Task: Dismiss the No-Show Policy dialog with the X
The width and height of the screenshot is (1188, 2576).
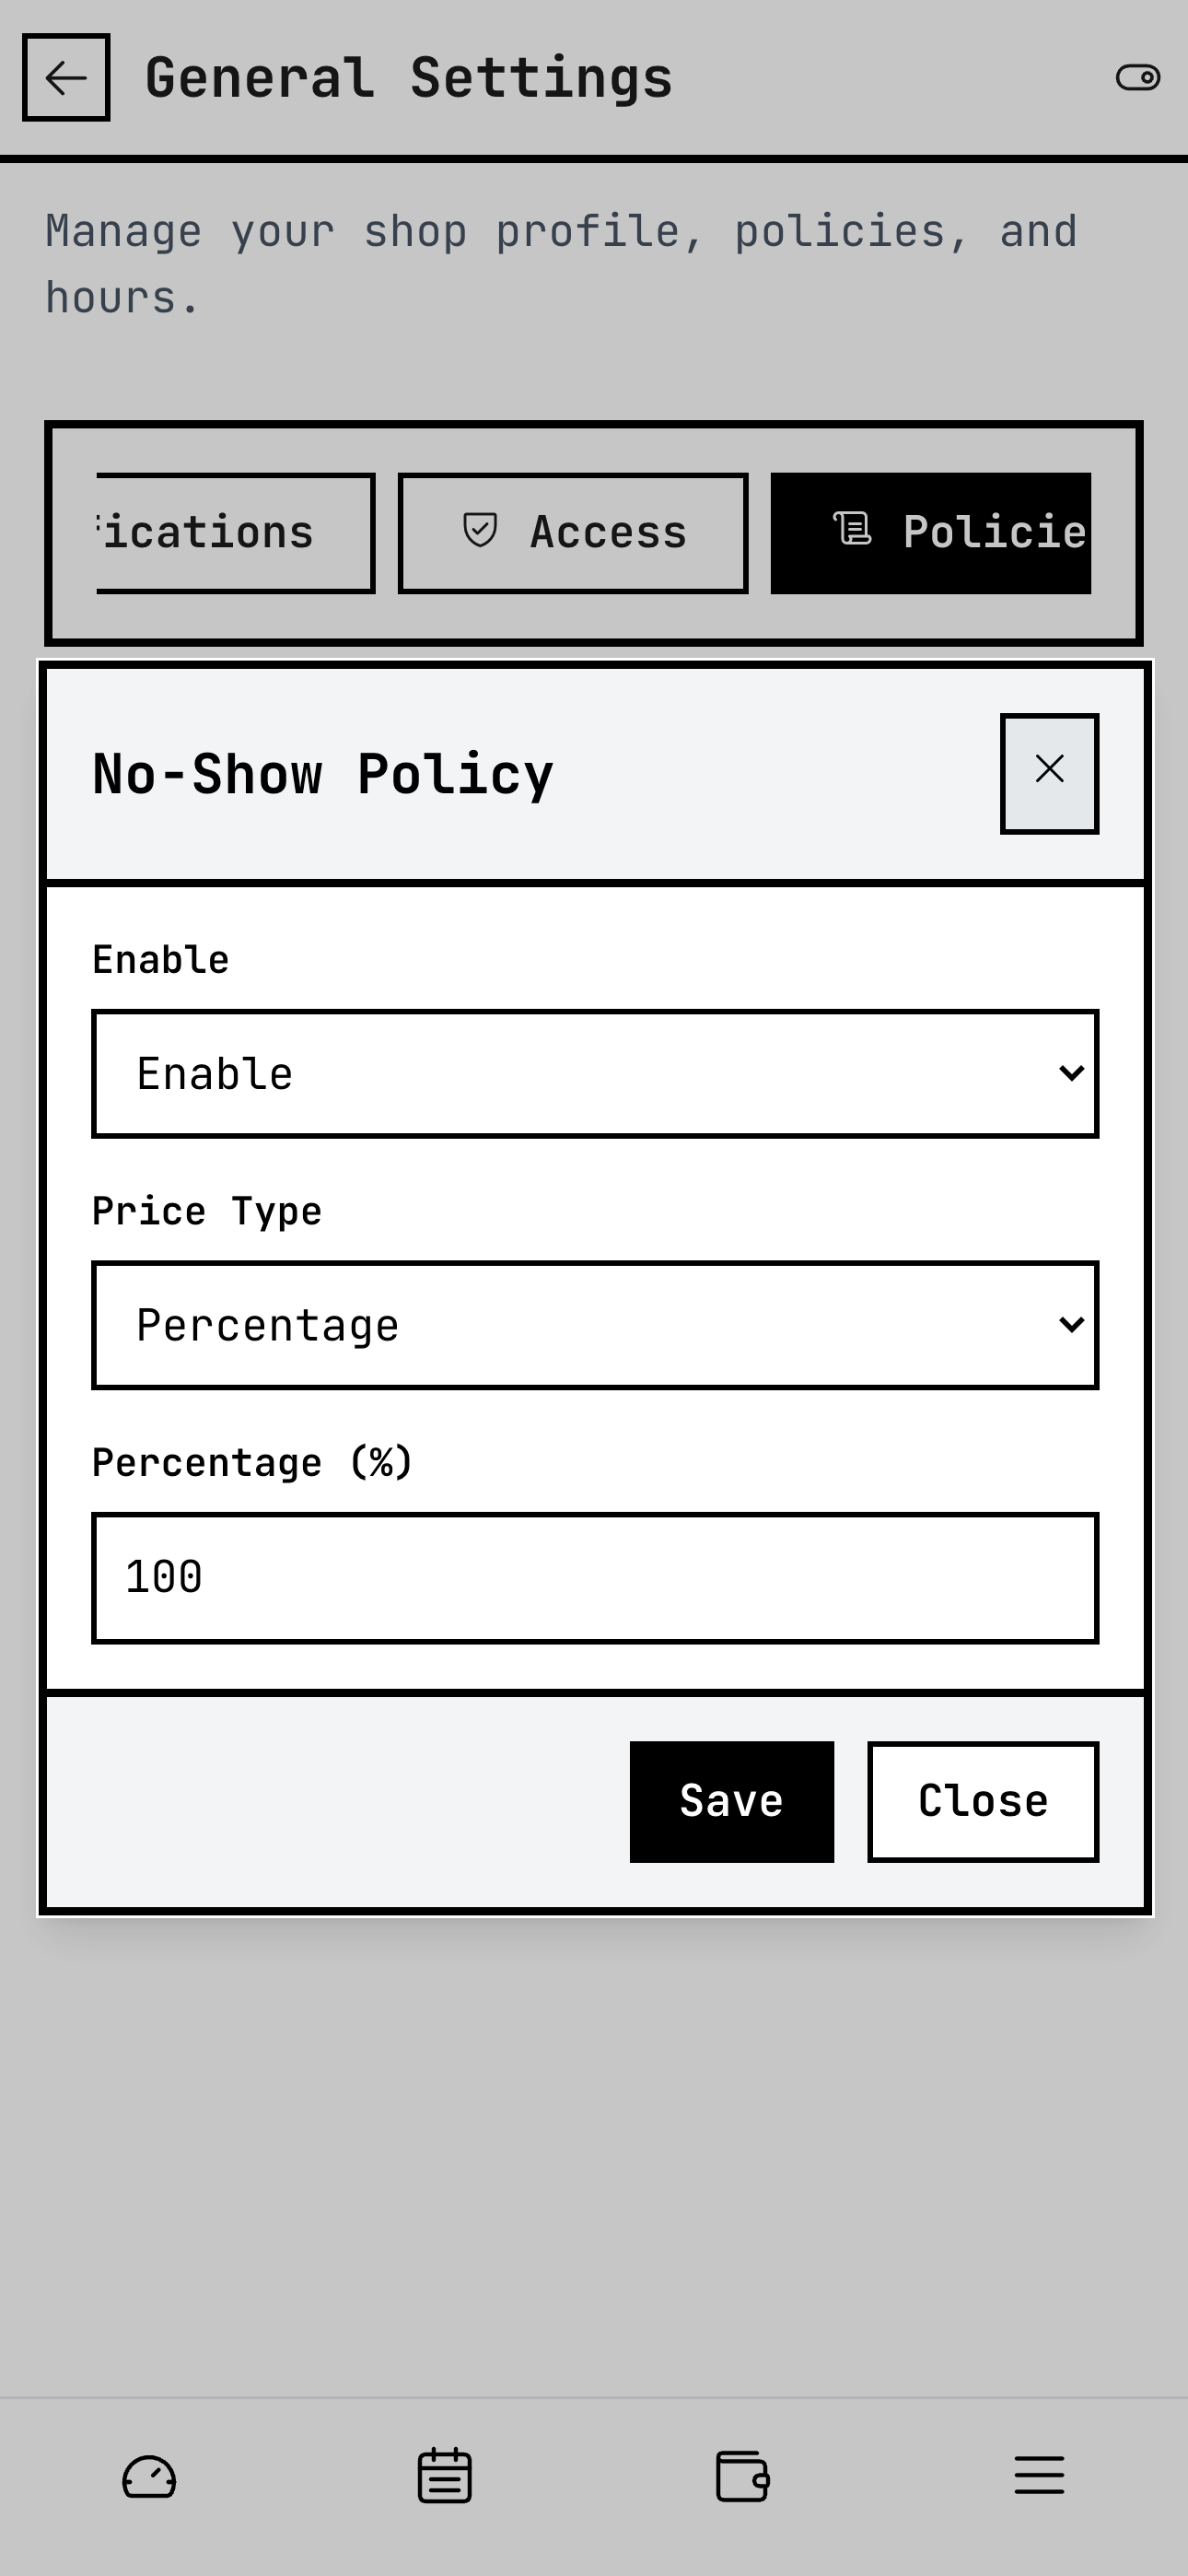Action: pyautogui.click(x=1049, y=770)
